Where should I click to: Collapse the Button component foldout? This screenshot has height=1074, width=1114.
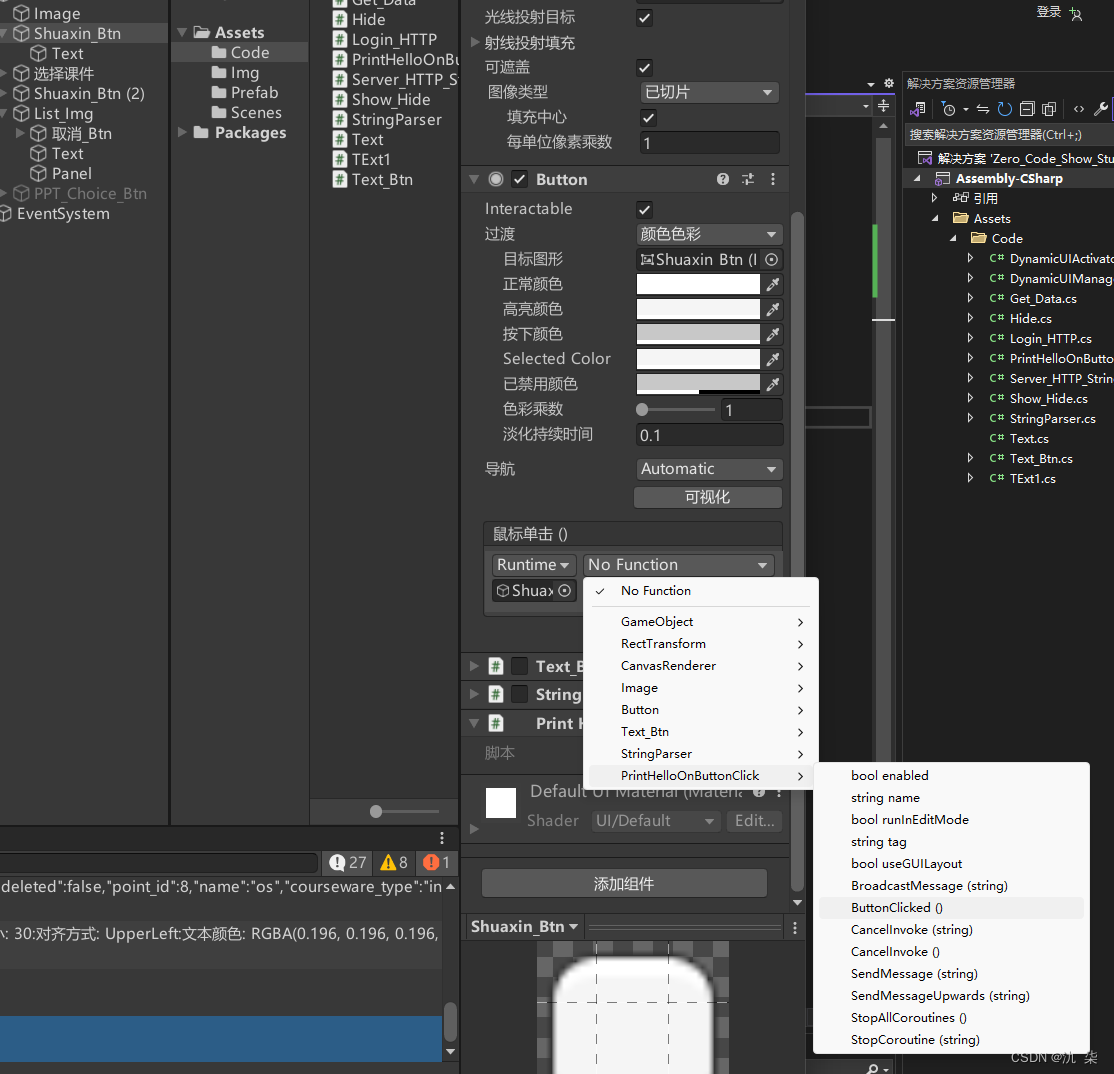(474, 179)
